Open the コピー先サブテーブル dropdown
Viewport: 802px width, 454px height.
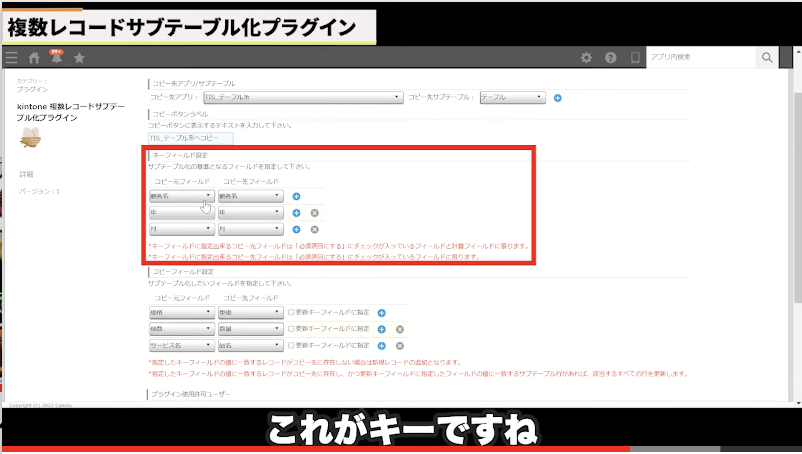pyautogui.click(x=512, y=97)
